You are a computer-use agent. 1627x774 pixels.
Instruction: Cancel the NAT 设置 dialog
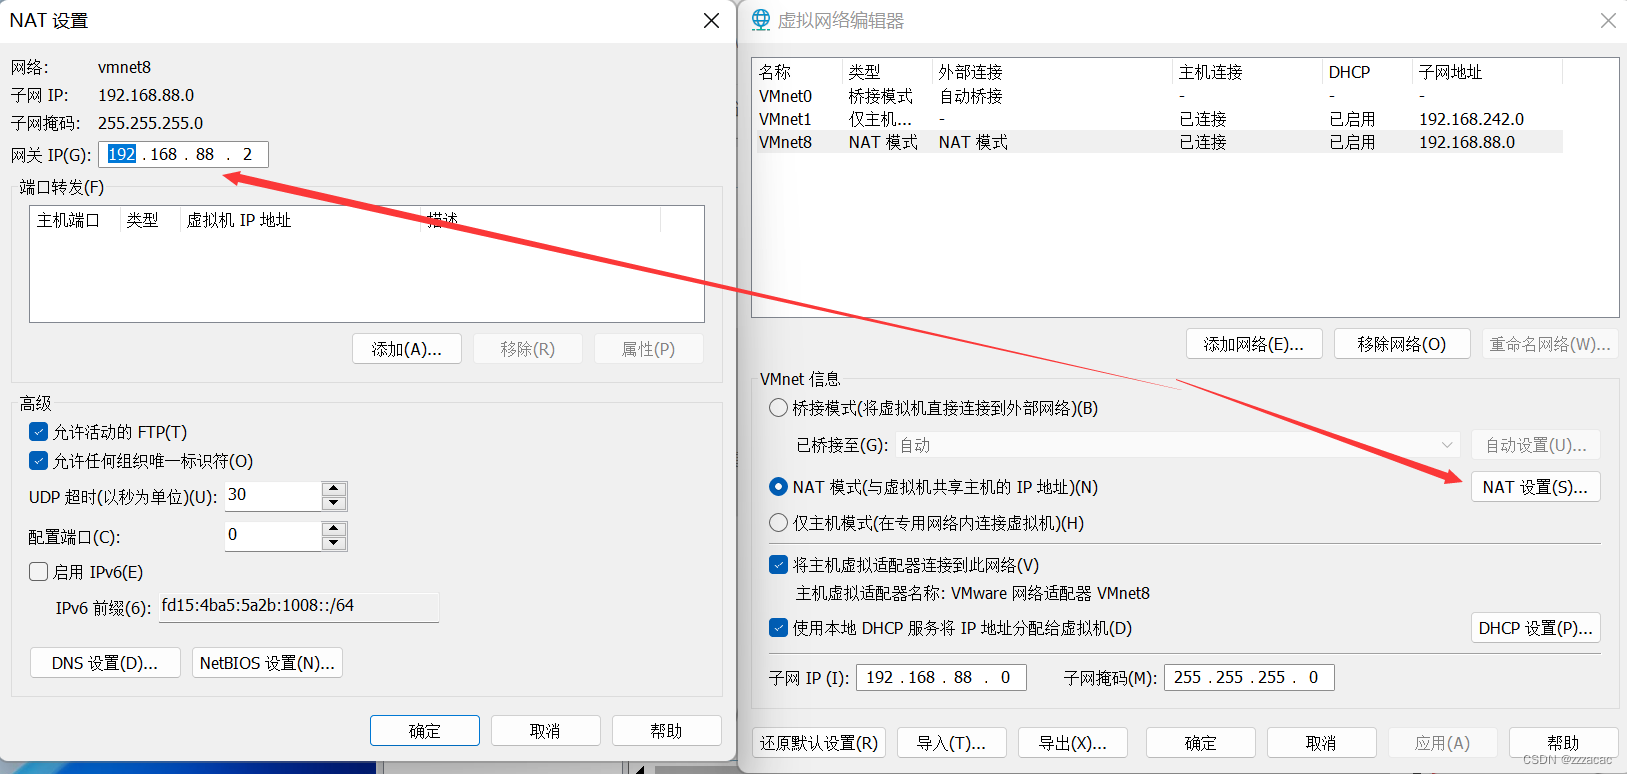(x=545, y=731)
